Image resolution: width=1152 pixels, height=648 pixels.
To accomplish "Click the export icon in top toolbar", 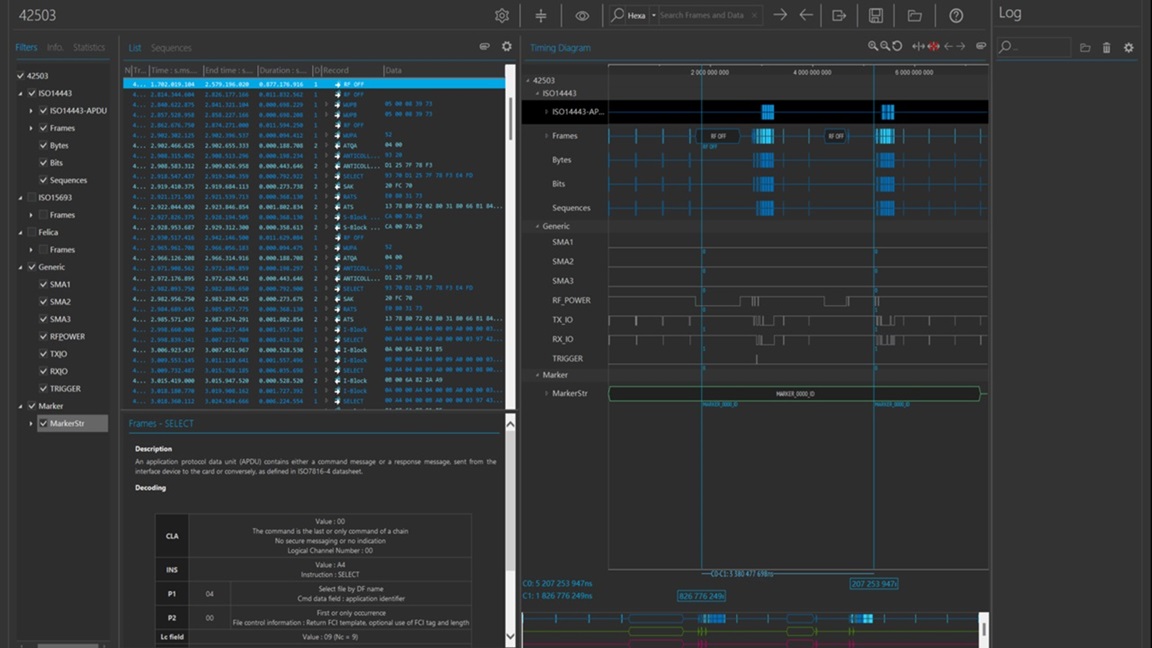I will [x=838, y=15].
